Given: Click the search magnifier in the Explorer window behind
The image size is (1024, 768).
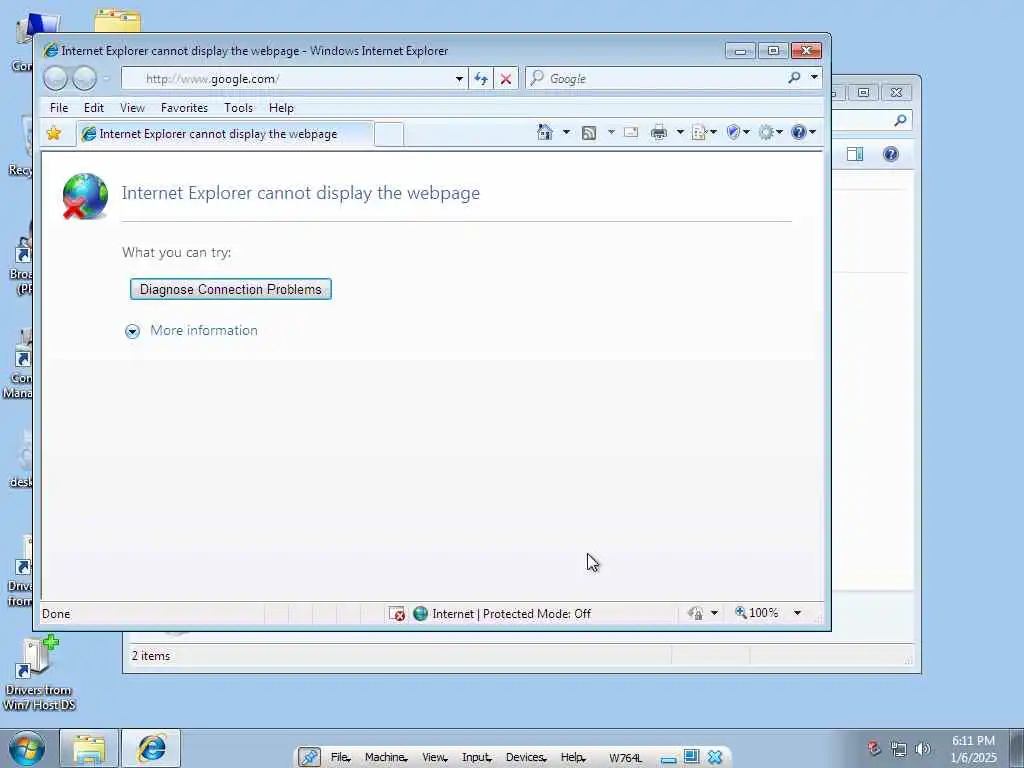Looking at the screenshot, I should [x=901, y=120].
